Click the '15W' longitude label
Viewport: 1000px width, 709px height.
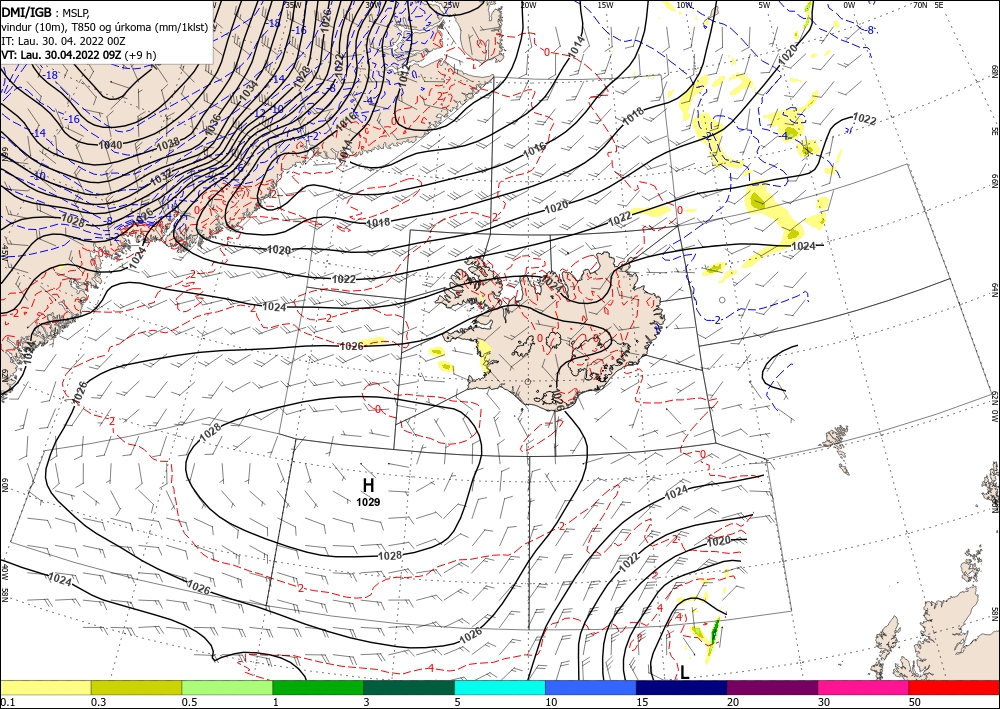click(605, 5)
